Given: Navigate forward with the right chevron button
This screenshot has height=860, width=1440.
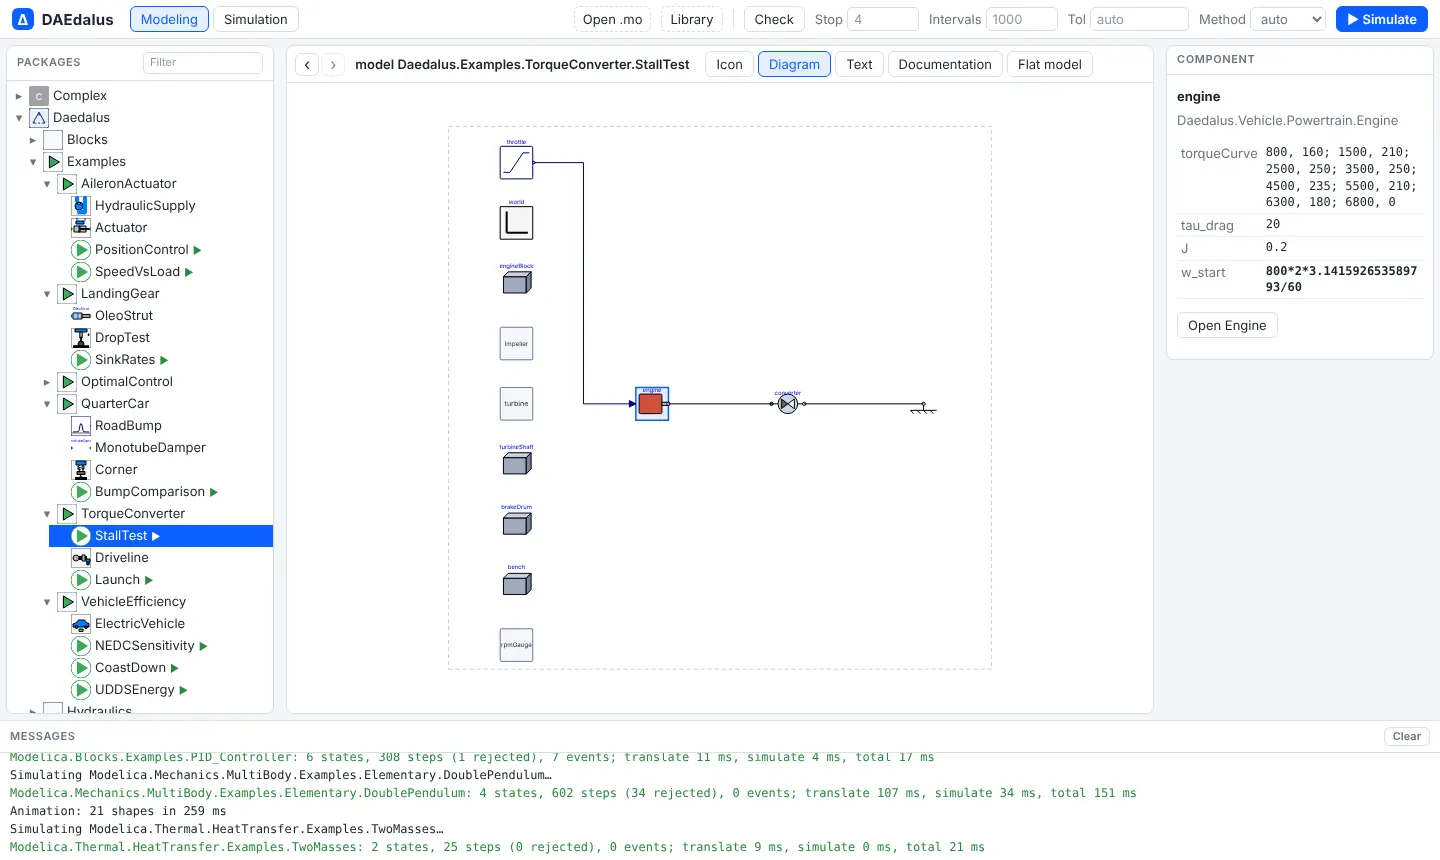Looking at the screenshot, I should [x=333, y=65].
